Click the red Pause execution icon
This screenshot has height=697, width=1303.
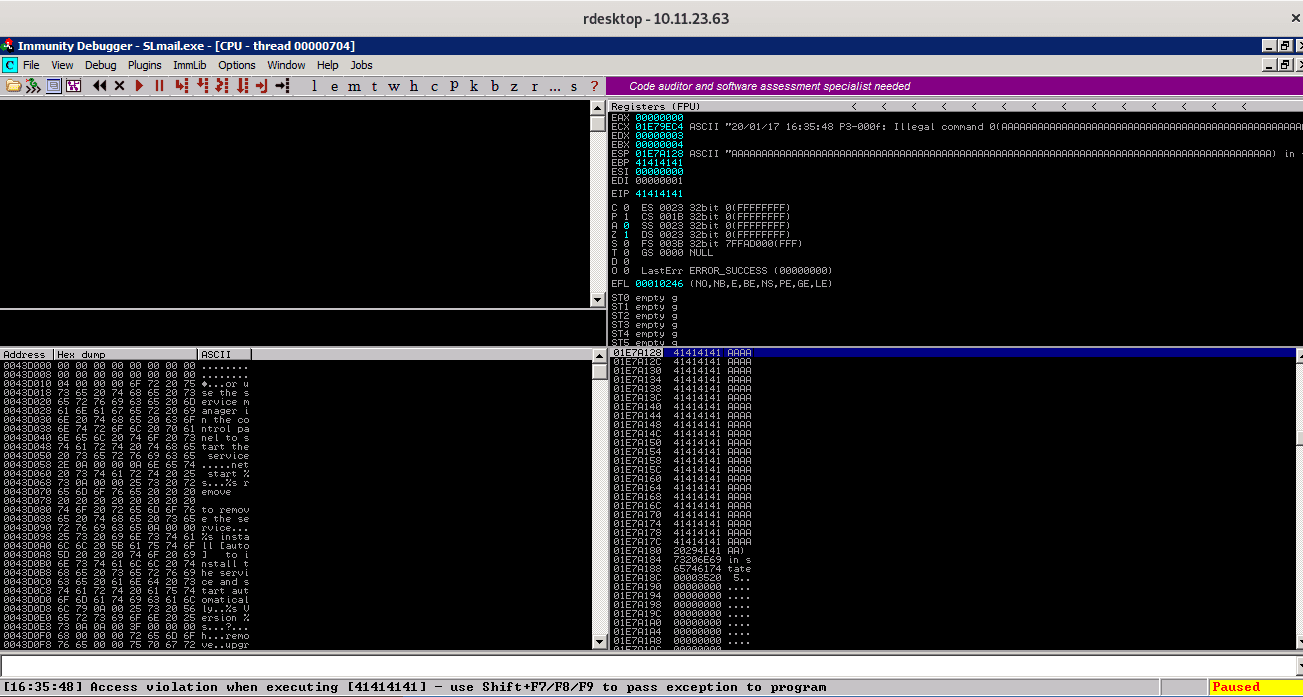(159, 86)
